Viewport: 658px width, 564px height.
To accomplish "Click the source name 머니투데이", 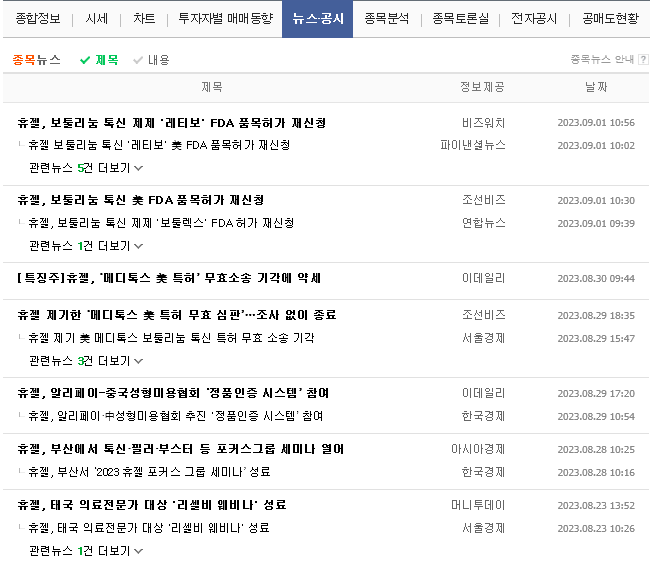I will pos(478,505).
